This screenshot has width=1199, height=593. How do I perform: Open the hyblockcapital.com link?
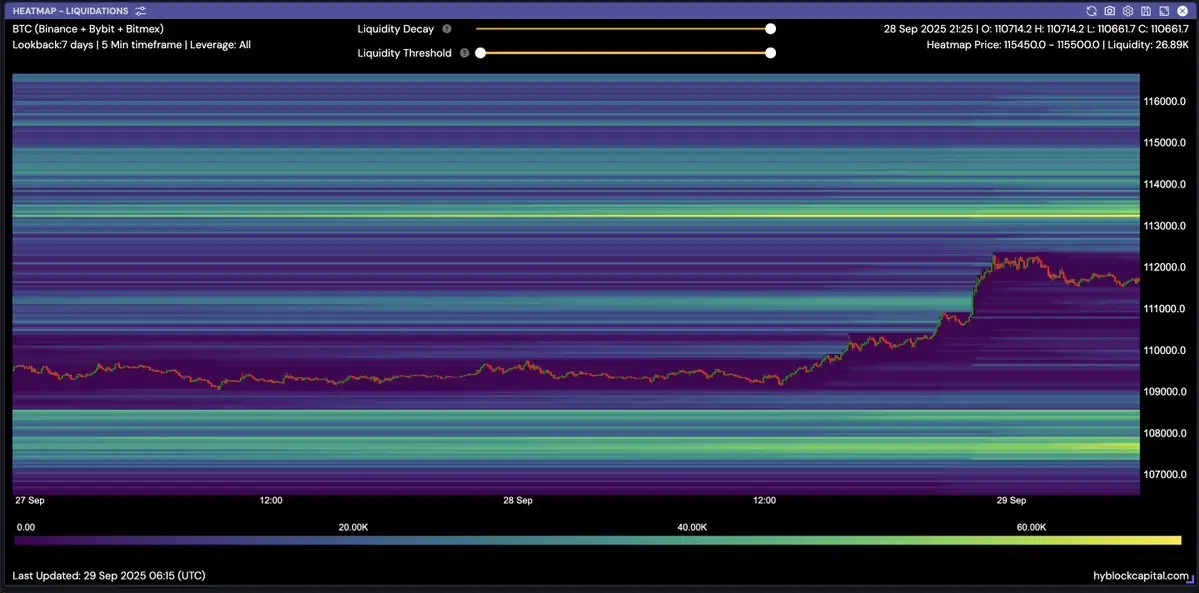pos(1139,575)
